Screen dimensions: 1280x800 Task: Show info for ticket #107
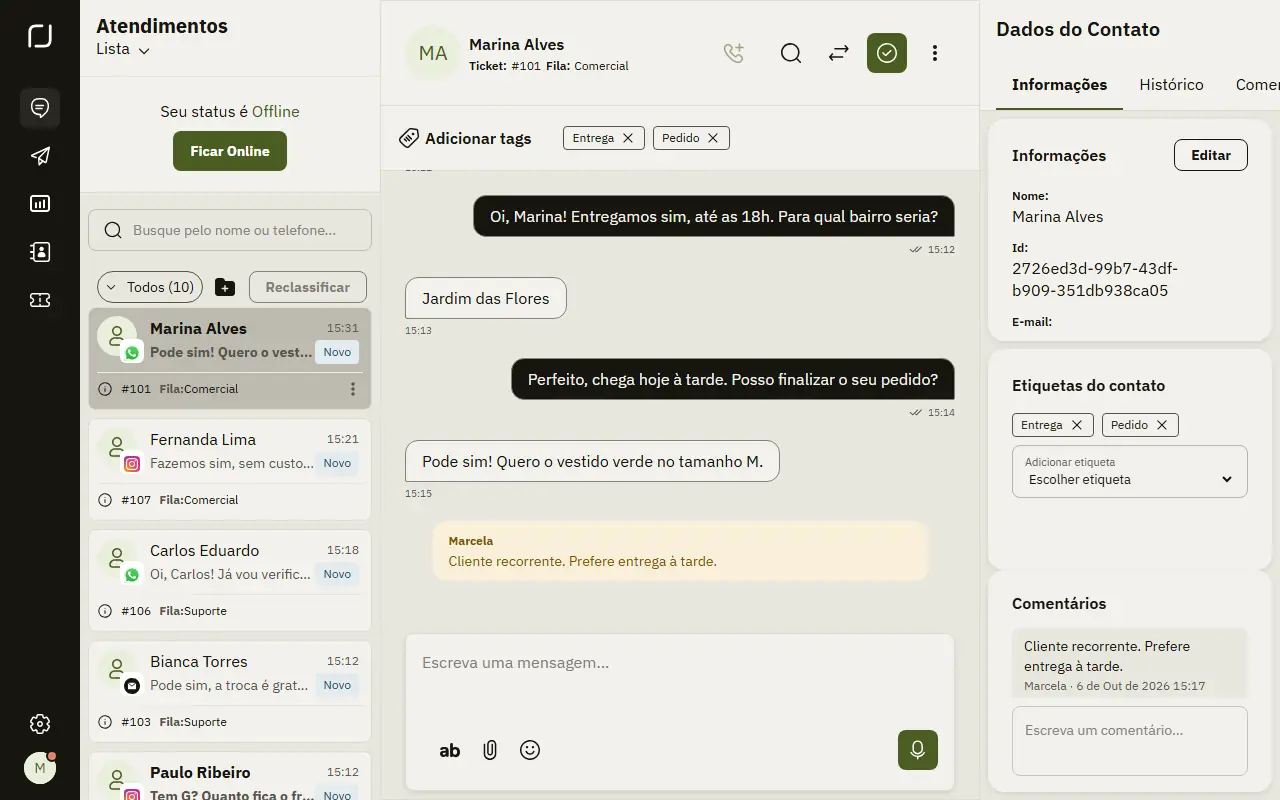coord(105,500)
